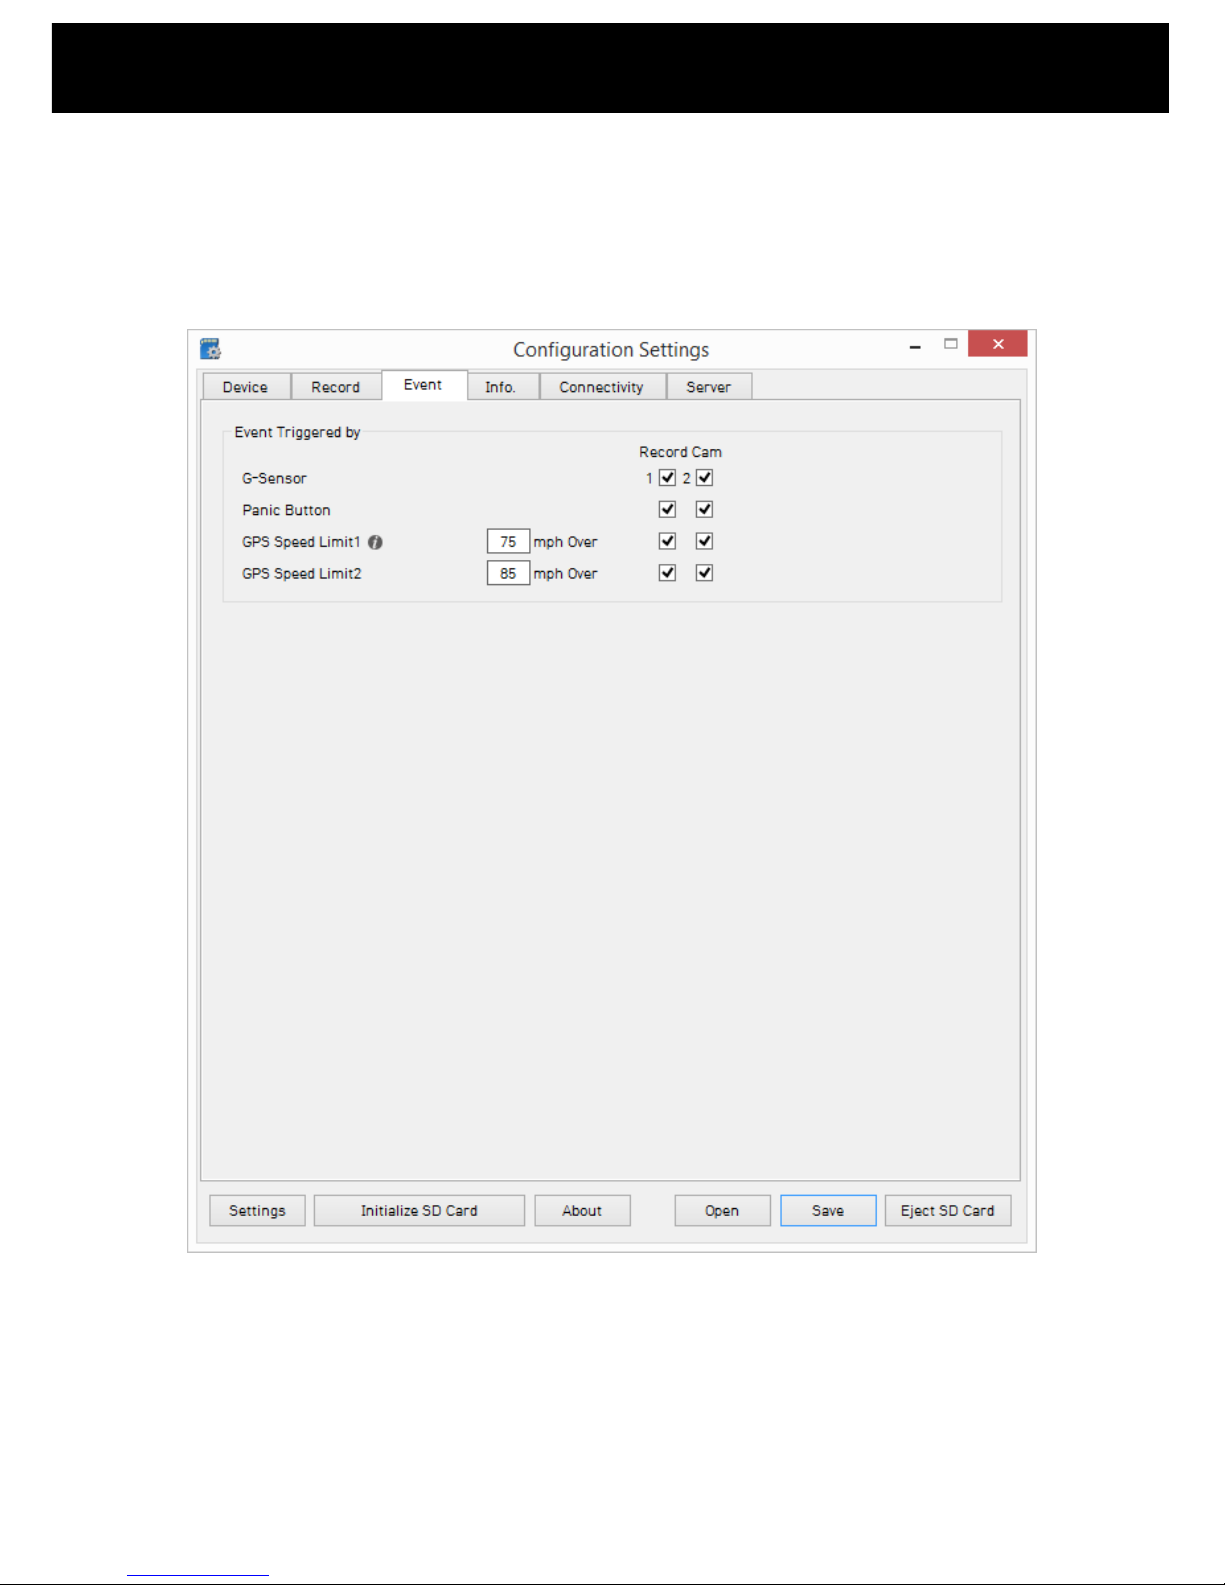Switch to the Device tab
1225x1585 pixels.
point(246,387)
